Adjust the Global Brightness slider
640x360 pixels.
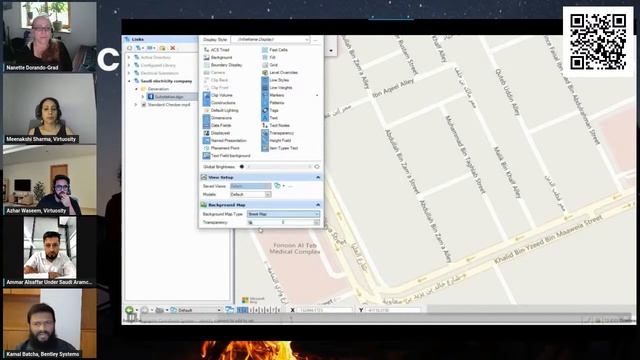(x=280, y=167)
